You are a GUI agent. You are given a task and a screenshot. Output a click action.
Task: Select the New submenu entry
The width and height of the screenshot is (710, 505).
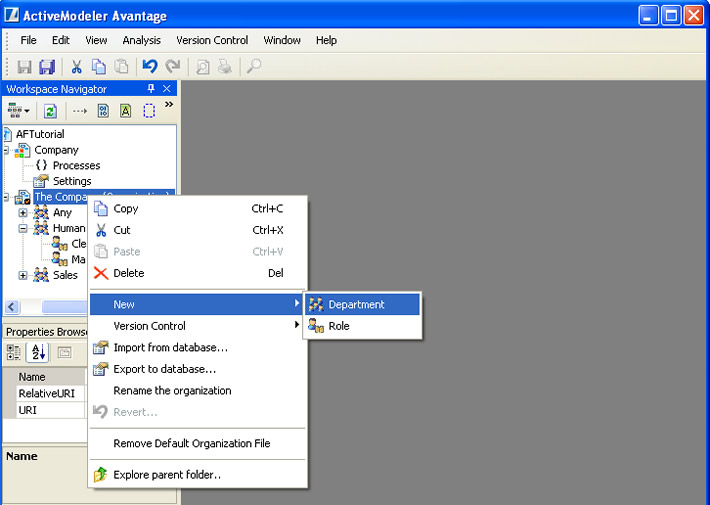pyautogui.click(x=196, y=304)
